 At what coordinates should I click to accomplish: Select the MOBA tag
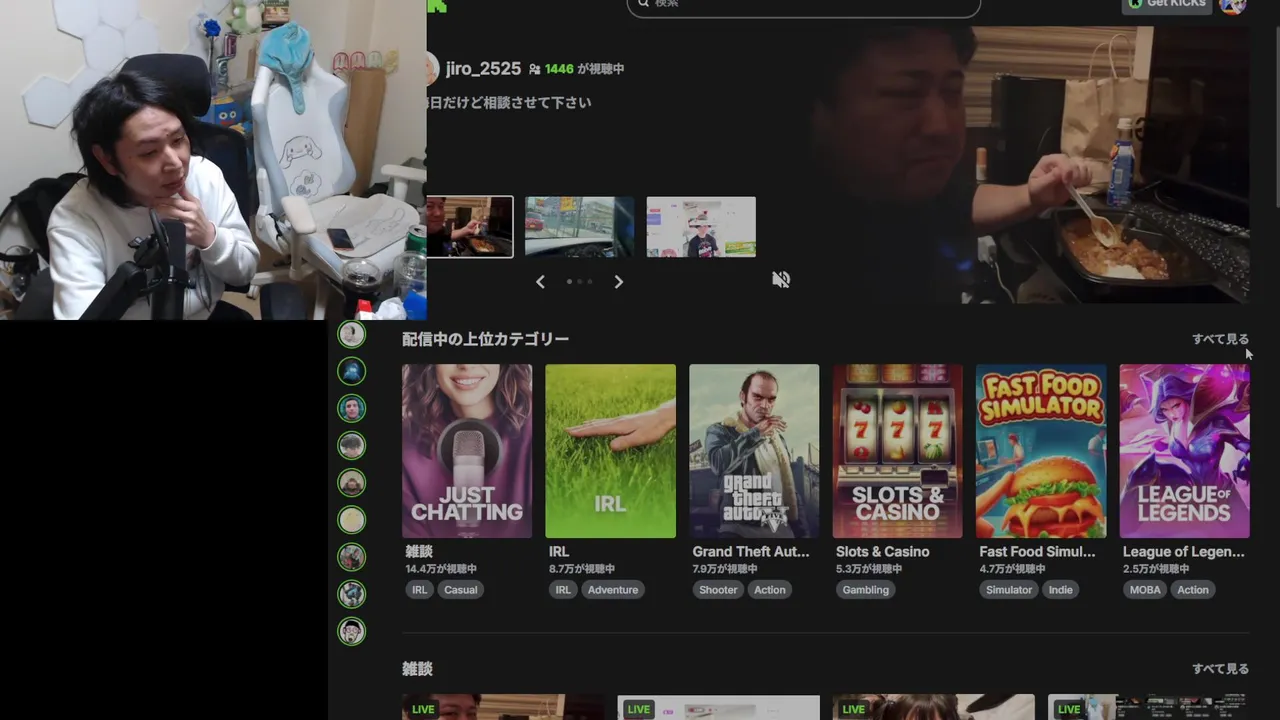pyautogui.click(x=1145, y=590)
